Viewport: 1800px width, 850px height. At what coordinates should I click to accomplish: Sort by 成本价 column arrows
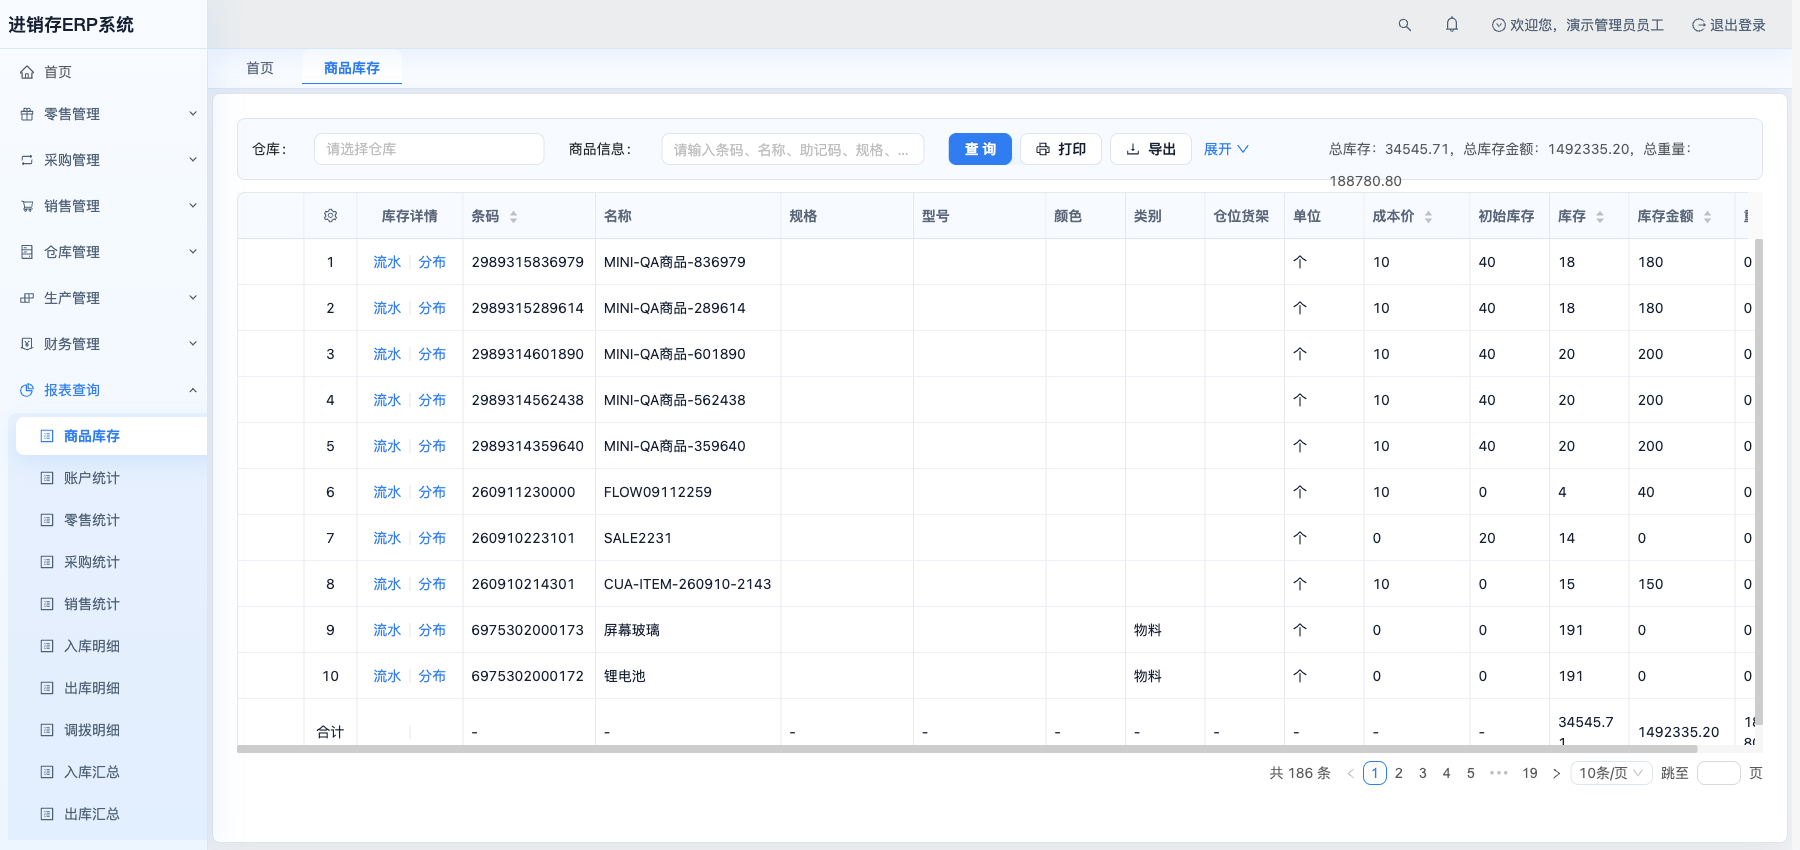pyautogui.click(x=1428, y=217)
